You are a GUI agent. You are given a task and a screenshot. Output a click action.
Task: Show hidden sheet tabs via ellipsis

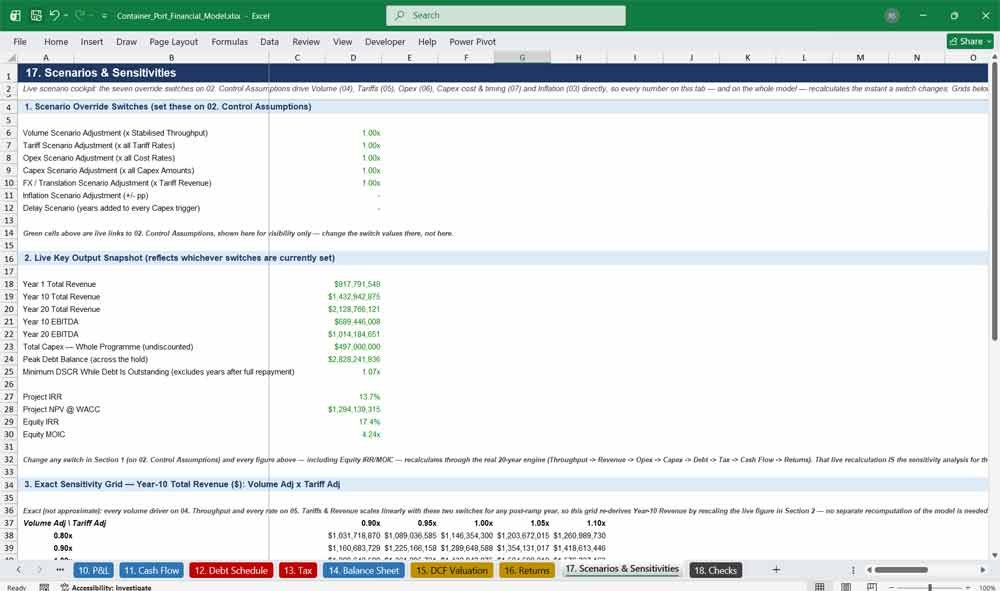pyautogui.click(x=60, y=570)
